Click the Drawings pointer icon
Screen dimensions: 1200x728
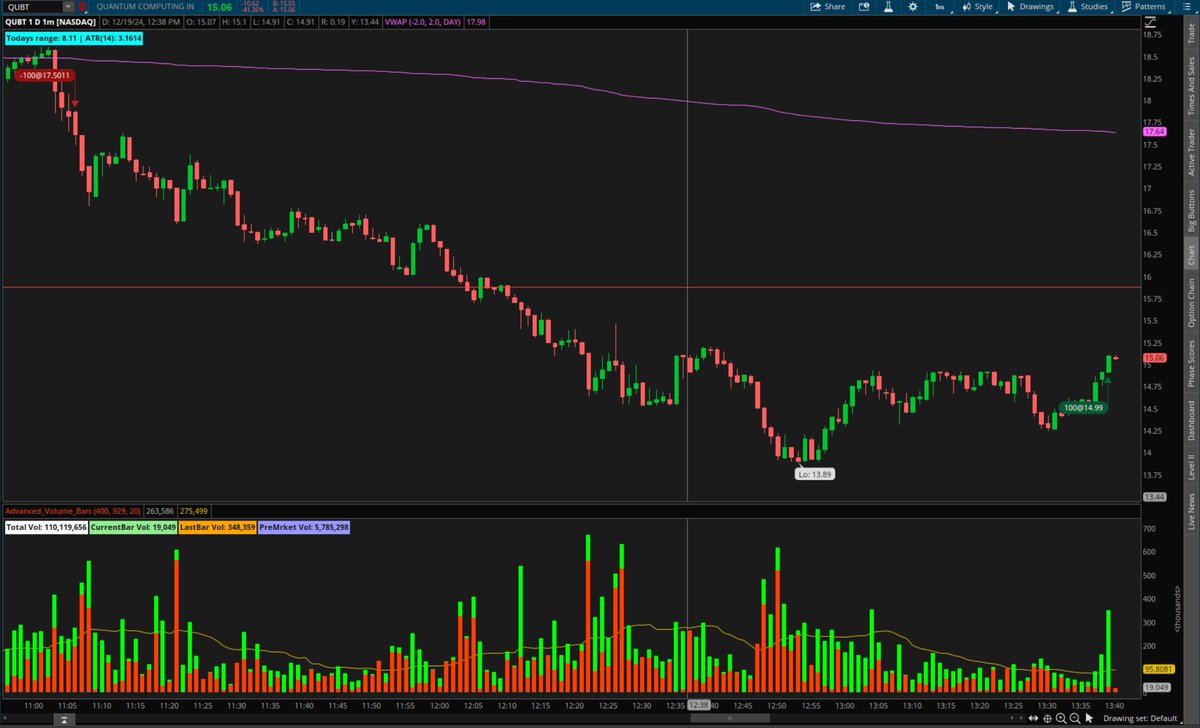click(1011, 7)
